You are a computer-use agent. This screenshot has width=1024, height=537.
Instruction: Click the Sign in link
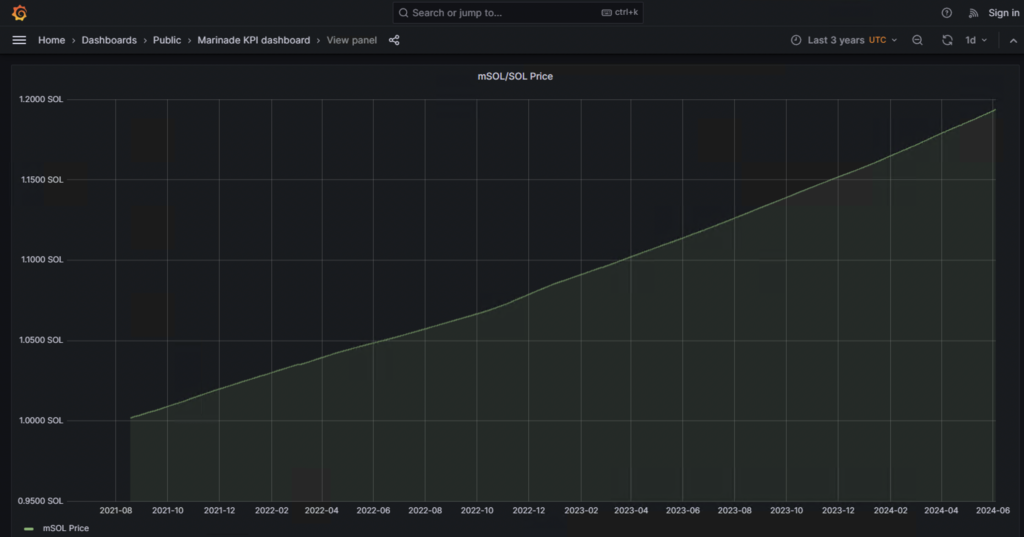coord(1003,13)
